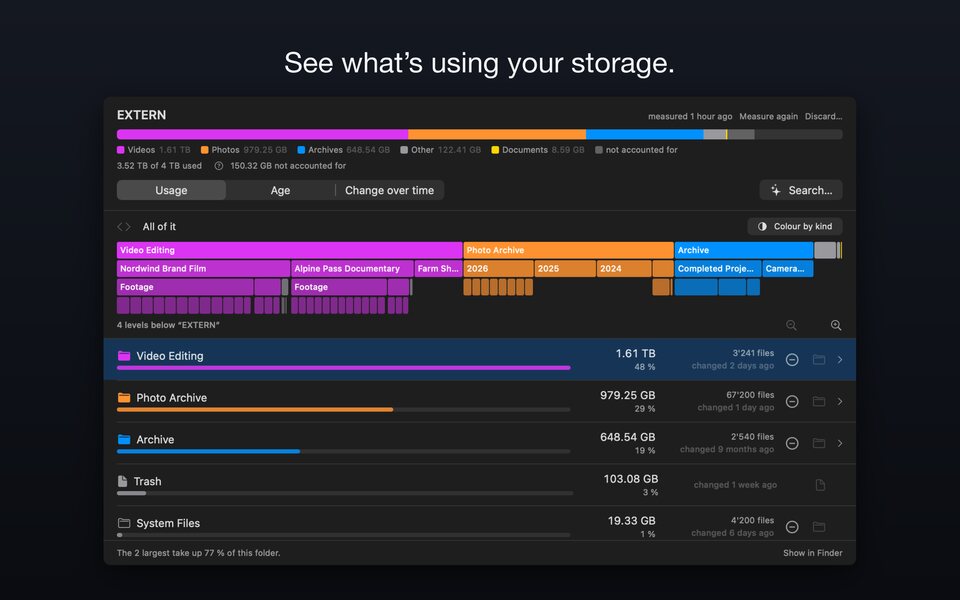Select Alpine Pass Documentary block
This screenshot has height=600, width=960.
tap(352, 268)
